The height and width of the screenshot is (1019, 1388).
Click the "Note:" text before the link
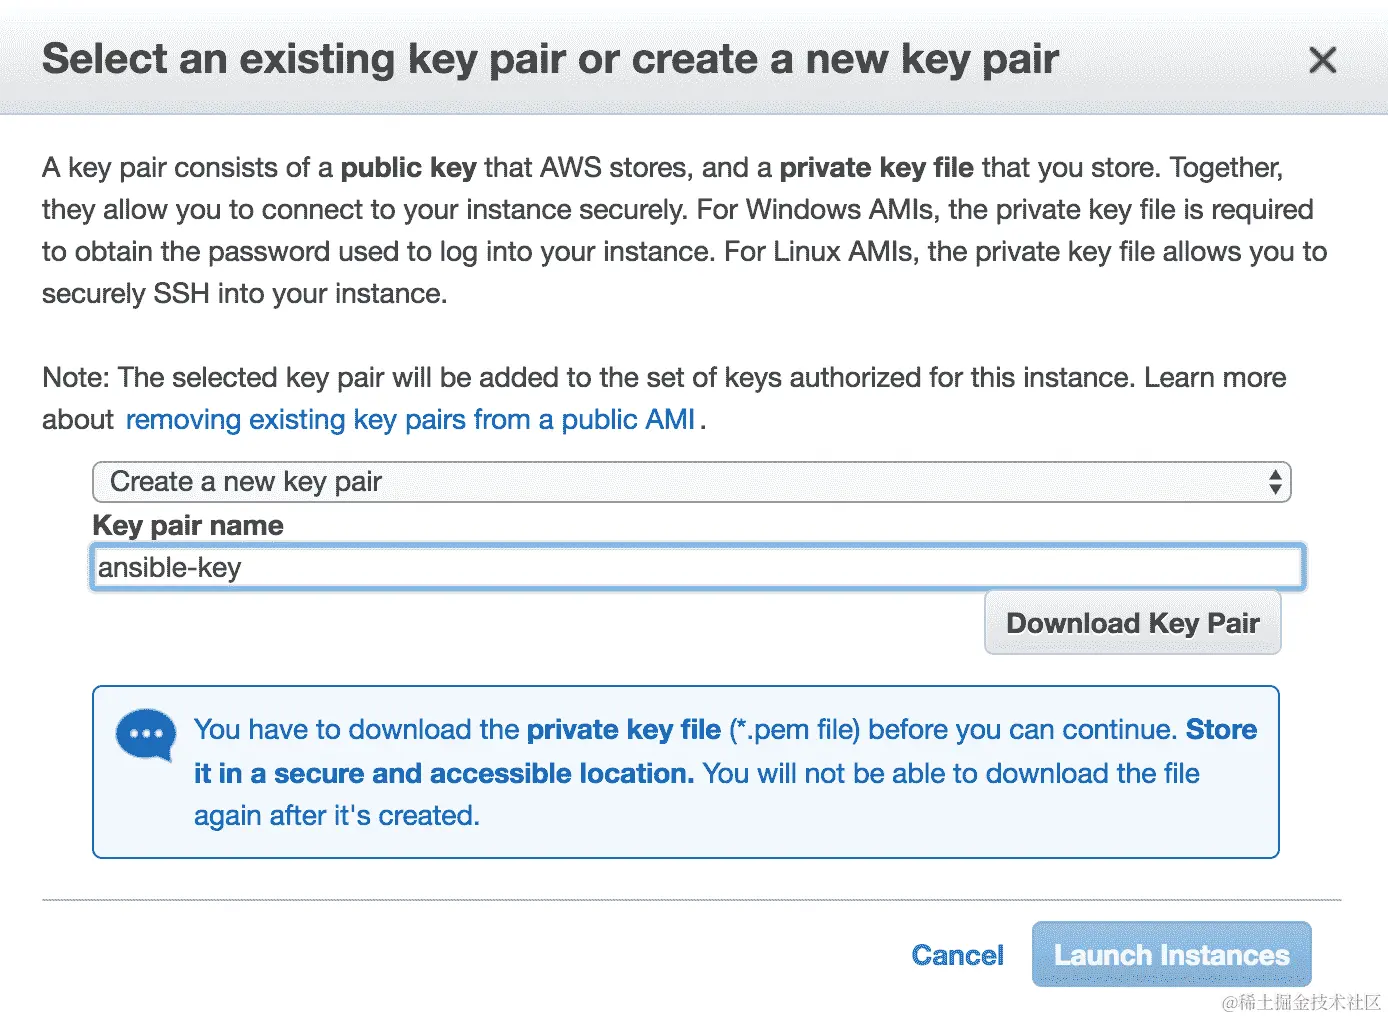coord(76,378)
